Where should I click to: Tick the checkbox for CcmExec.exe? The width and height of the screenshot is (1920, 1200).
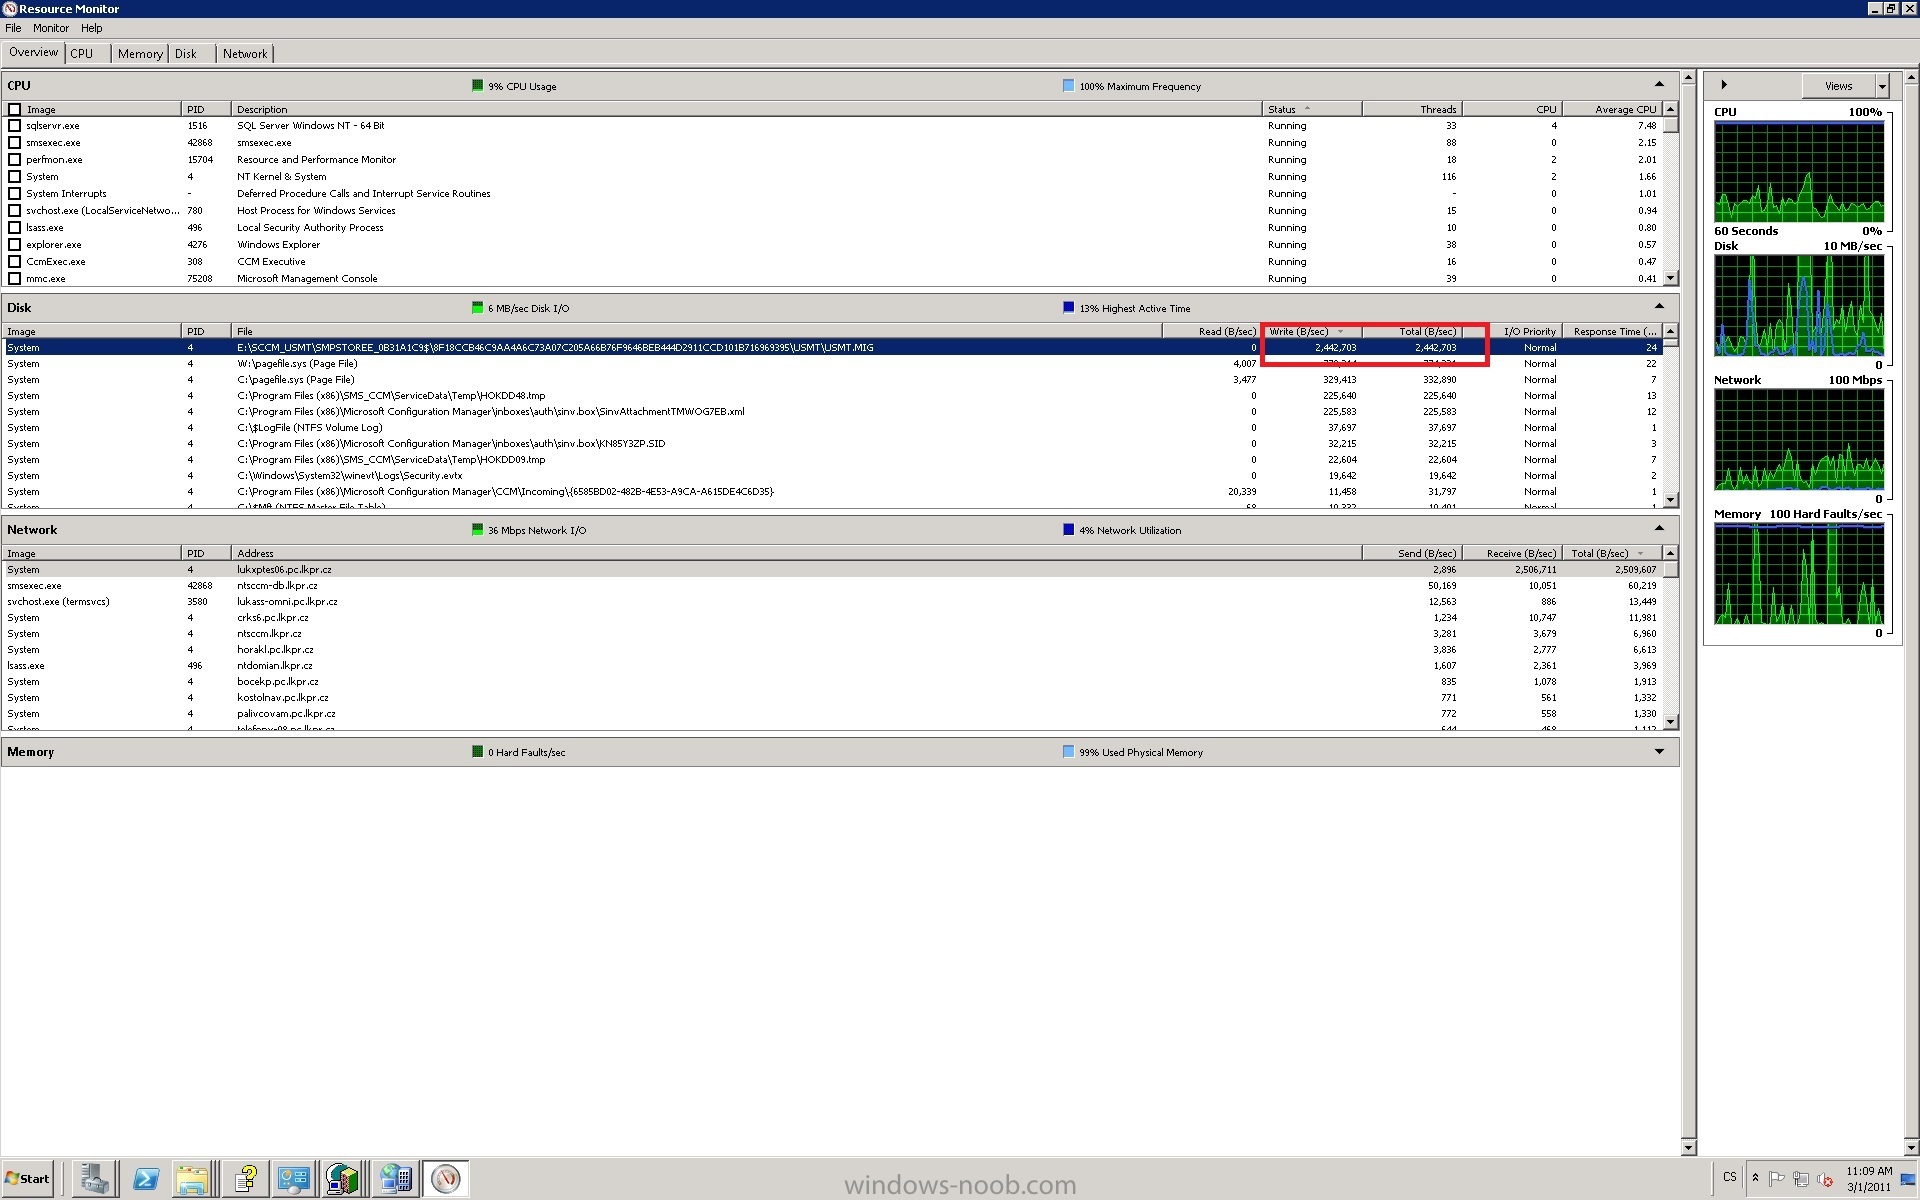point(14,262)
